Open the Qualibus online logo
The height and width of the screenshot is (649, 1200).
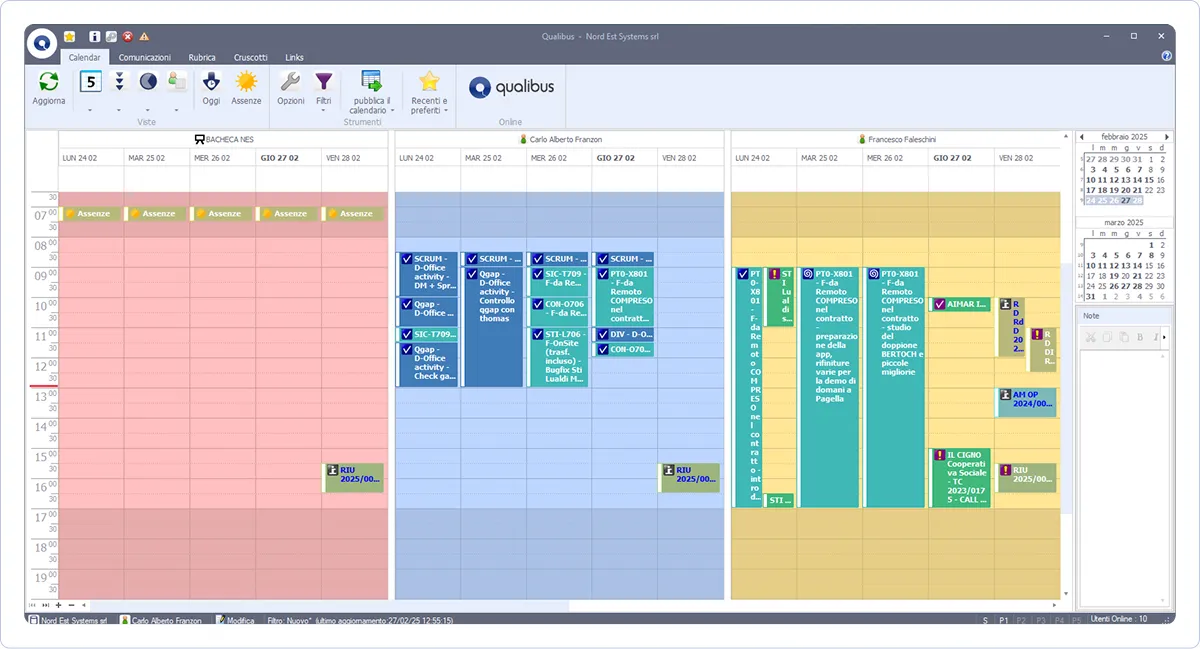511,87
